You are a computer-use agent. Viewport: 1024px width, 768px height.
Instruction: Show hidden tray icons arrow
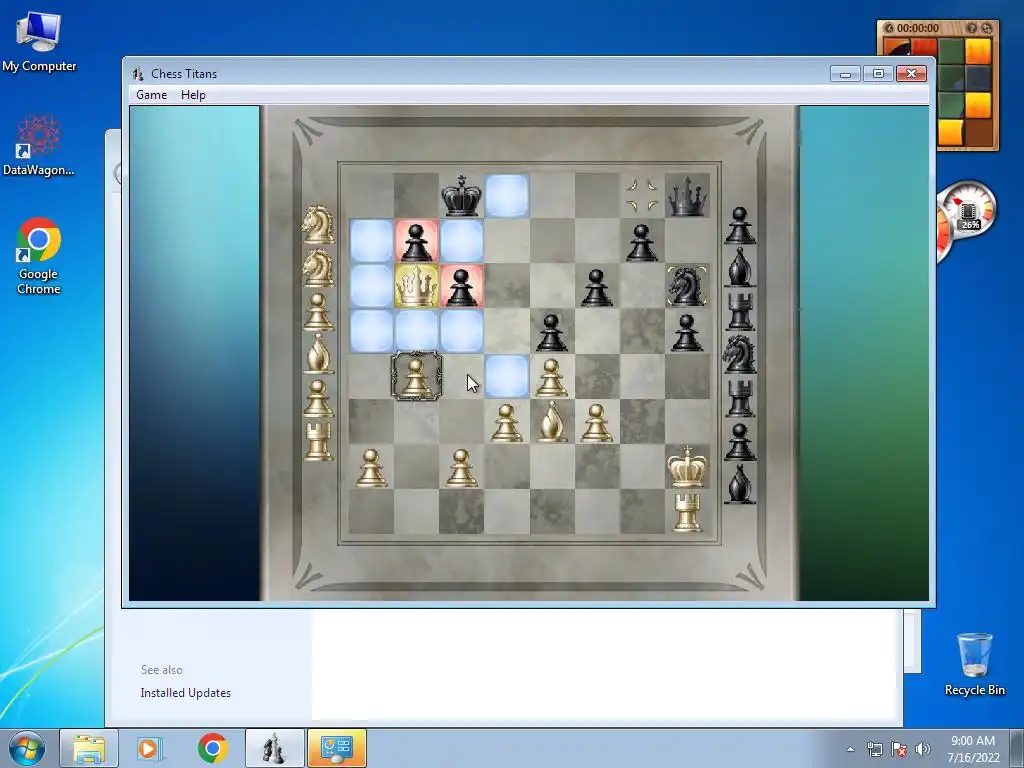tap(850, 749)
